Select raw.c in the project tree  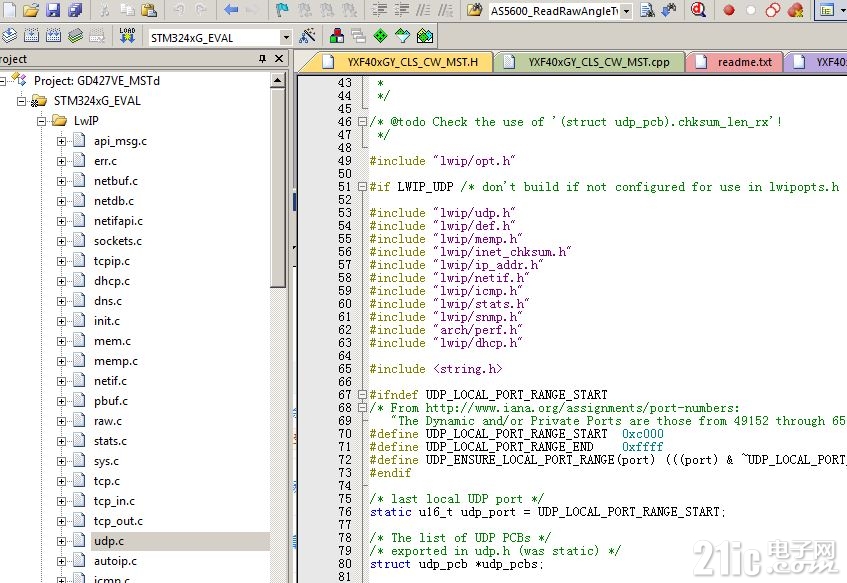coord(107,421)
